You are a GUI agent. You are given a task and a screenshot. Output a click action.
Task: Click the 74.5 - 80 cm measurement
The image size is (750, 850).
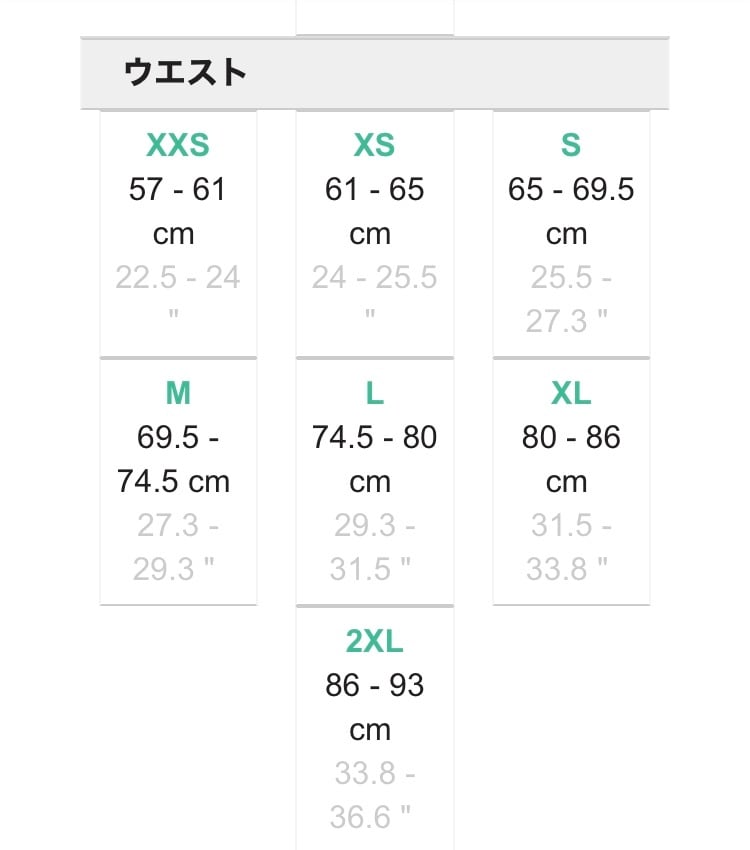[x=374, y=459]
